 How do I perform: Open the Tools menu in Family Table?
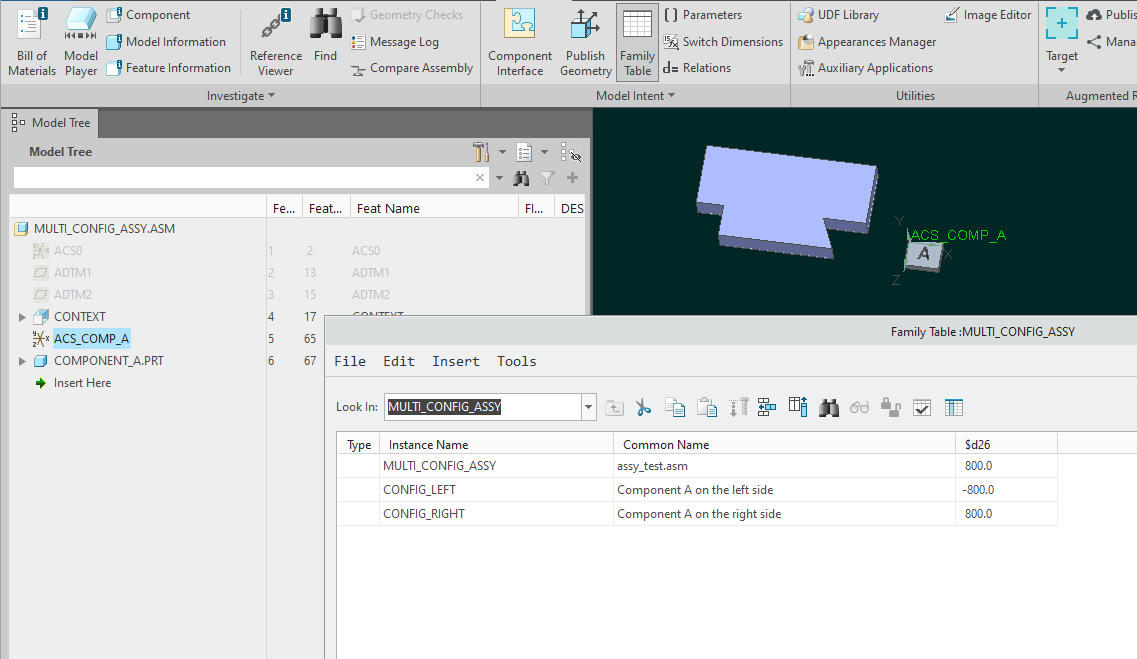(516, 361)
